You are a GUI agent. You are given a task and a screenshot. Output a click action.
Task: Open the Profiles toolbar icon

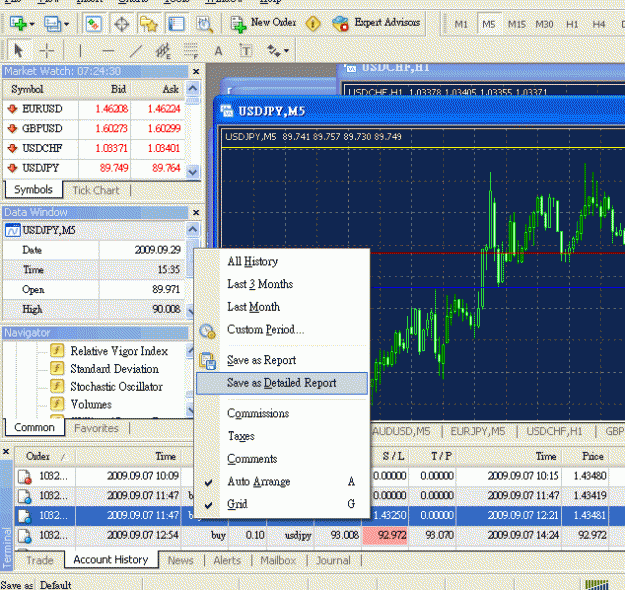(x=52, y=24)
